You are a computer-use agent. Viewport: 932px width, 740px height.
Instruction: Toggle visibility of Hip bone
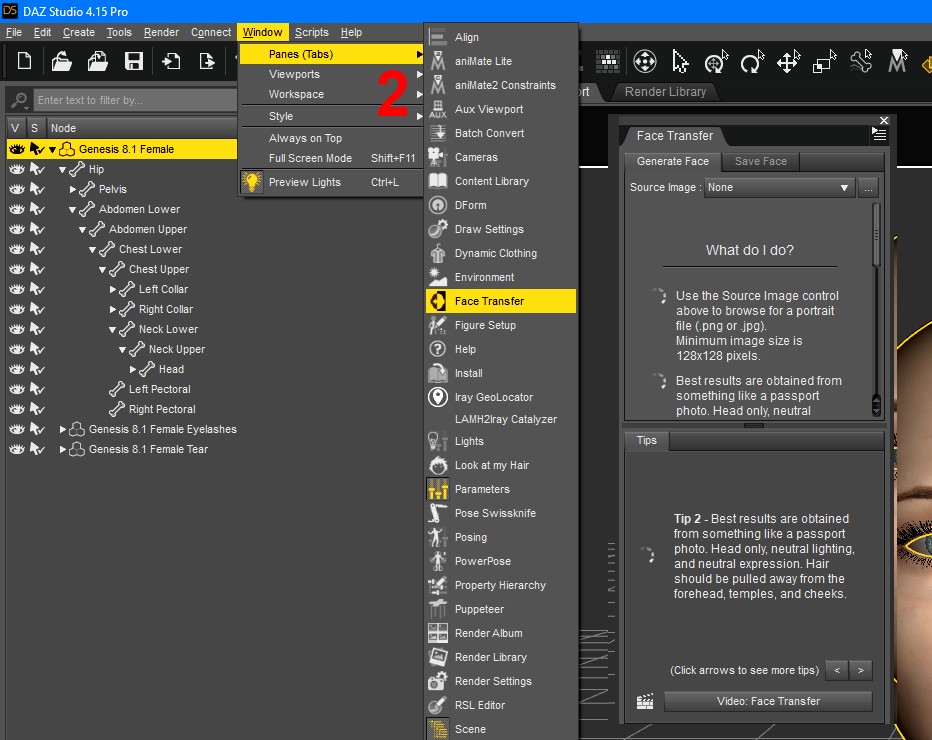pos(17,169)
